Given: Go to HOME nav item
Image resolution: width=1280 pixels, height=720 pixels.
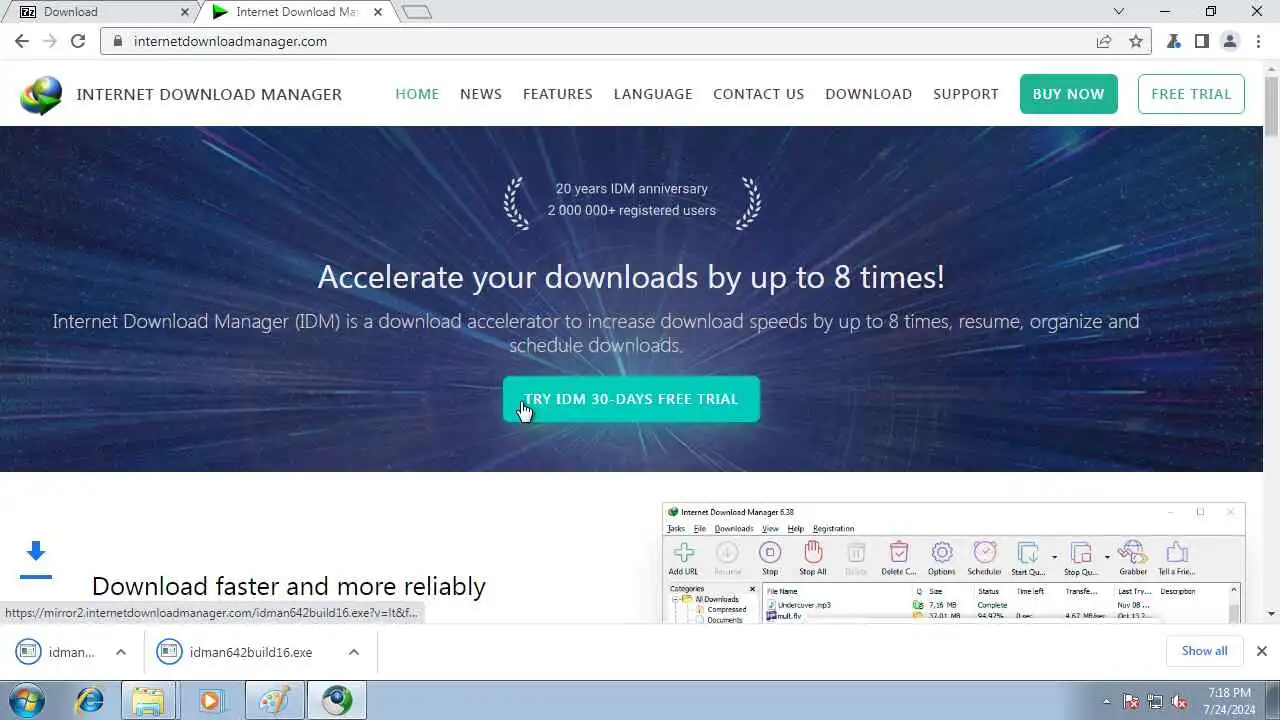Looking at the screenshot, I should [417, 94].
